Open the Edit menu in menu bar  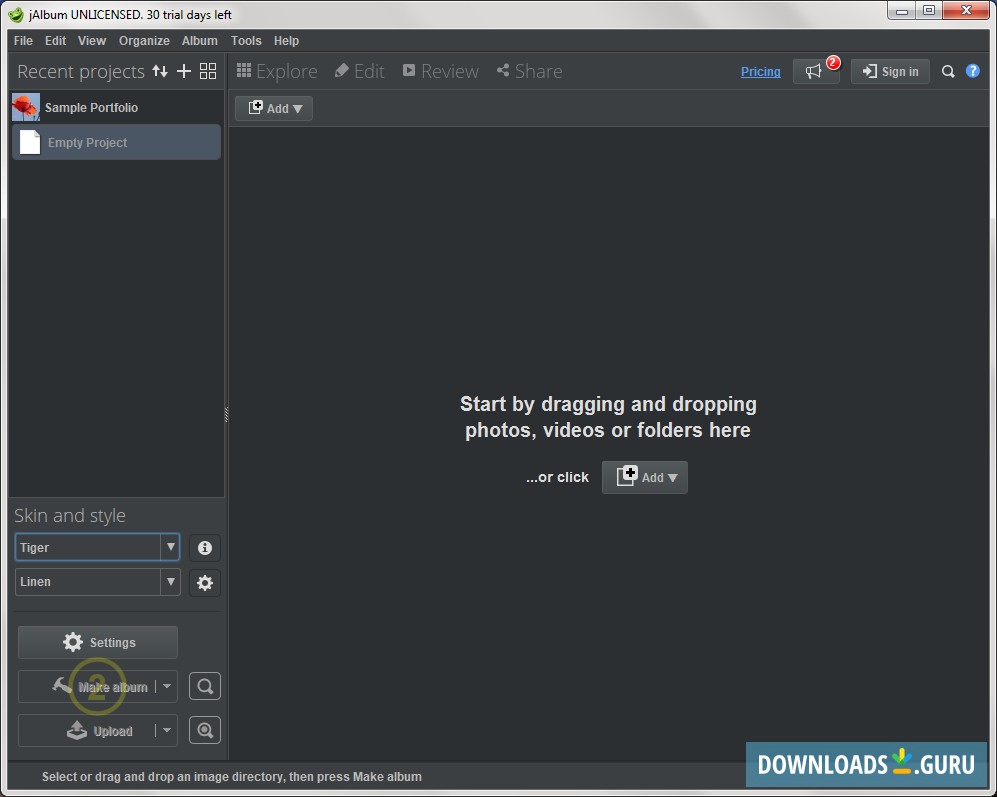tap(55, 41)
